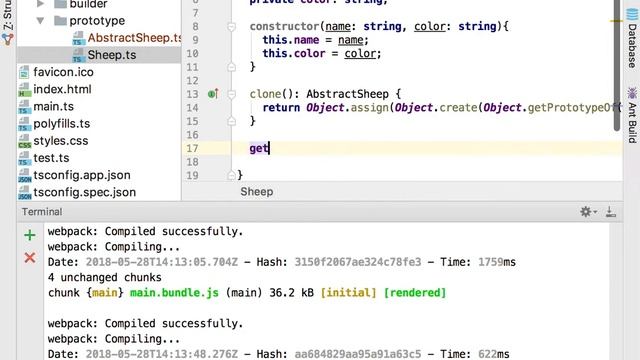The height and width of the screenshot is (360, 640).
Task: Click the editor vertical scrollbar thumb
Action: 616,65
